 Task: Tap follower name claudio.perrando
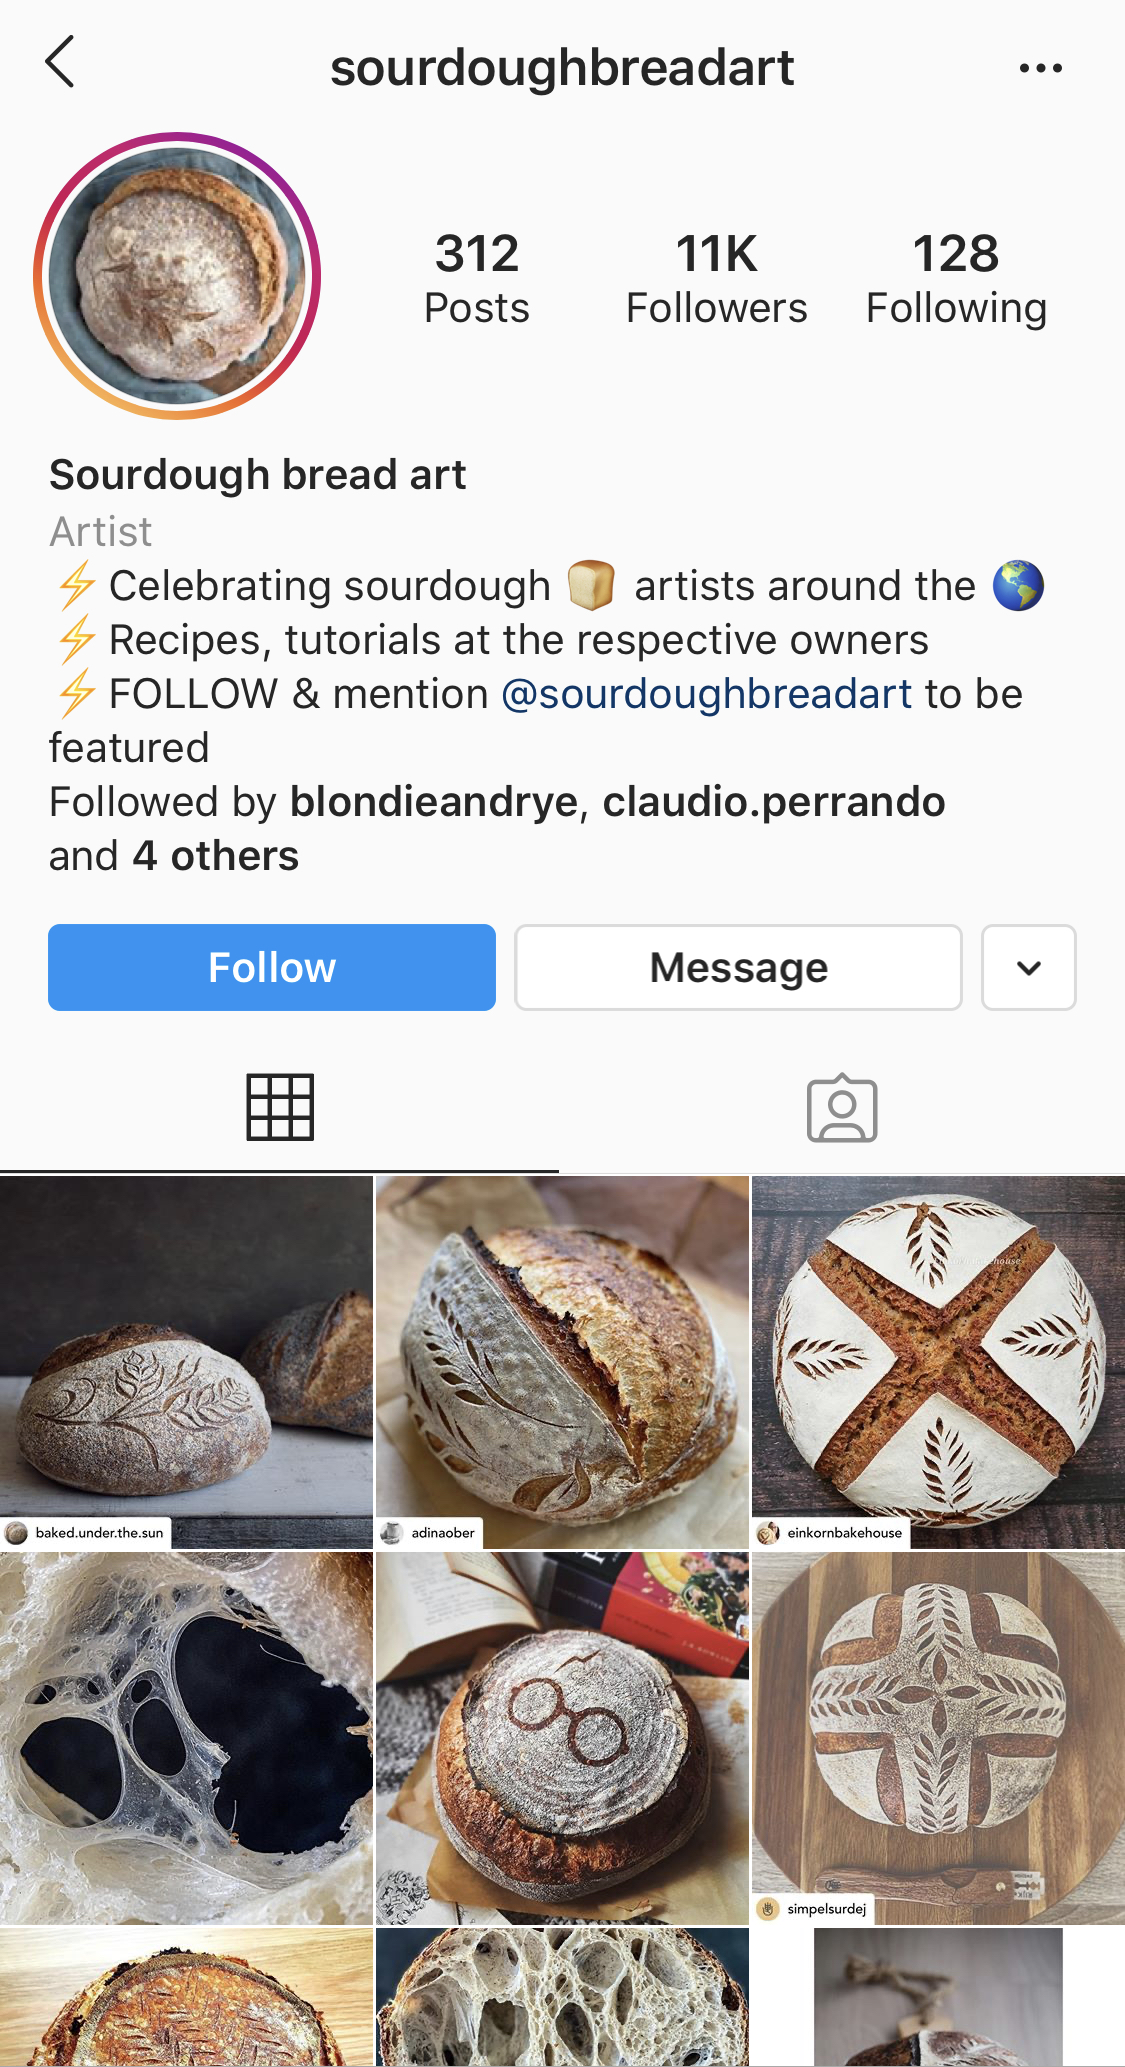click(773, 802)
